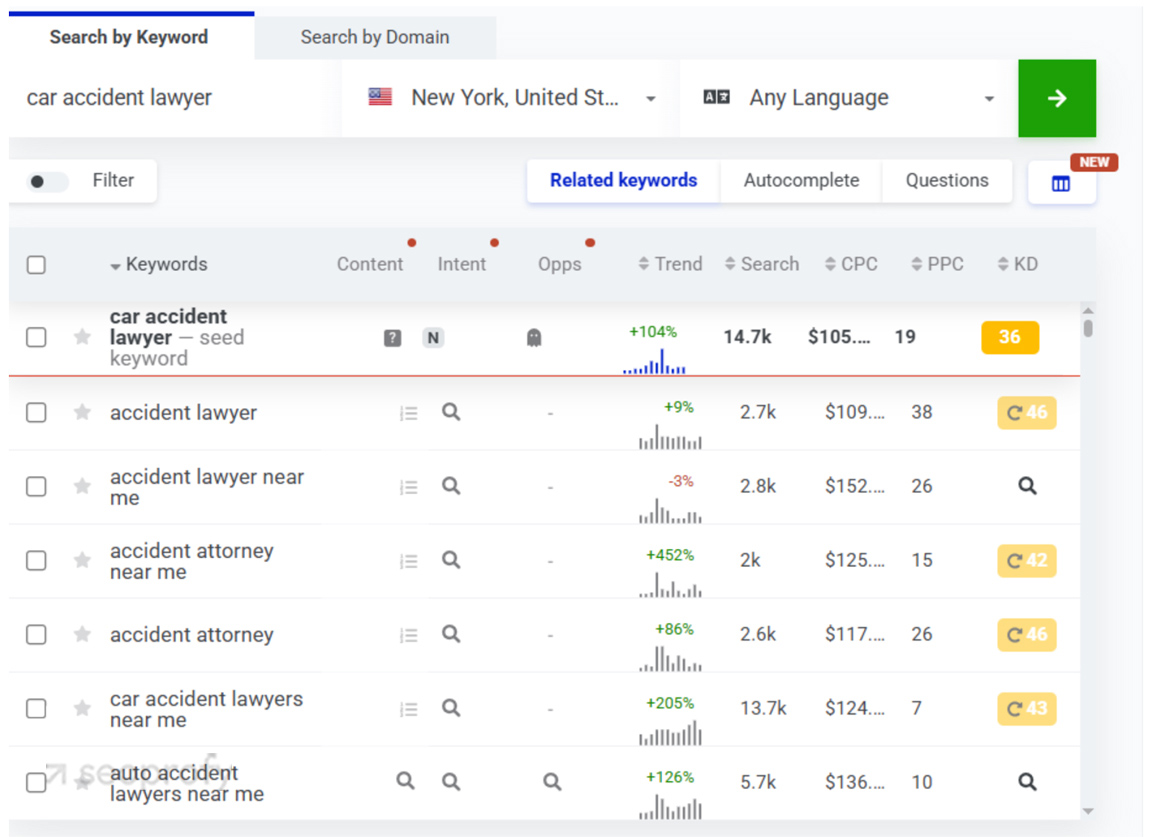Image resolution: width=1152 pixels, height=837 pixels.
Task: Tick the select-all checkbox in table header
Action: [x=36, y=265]
